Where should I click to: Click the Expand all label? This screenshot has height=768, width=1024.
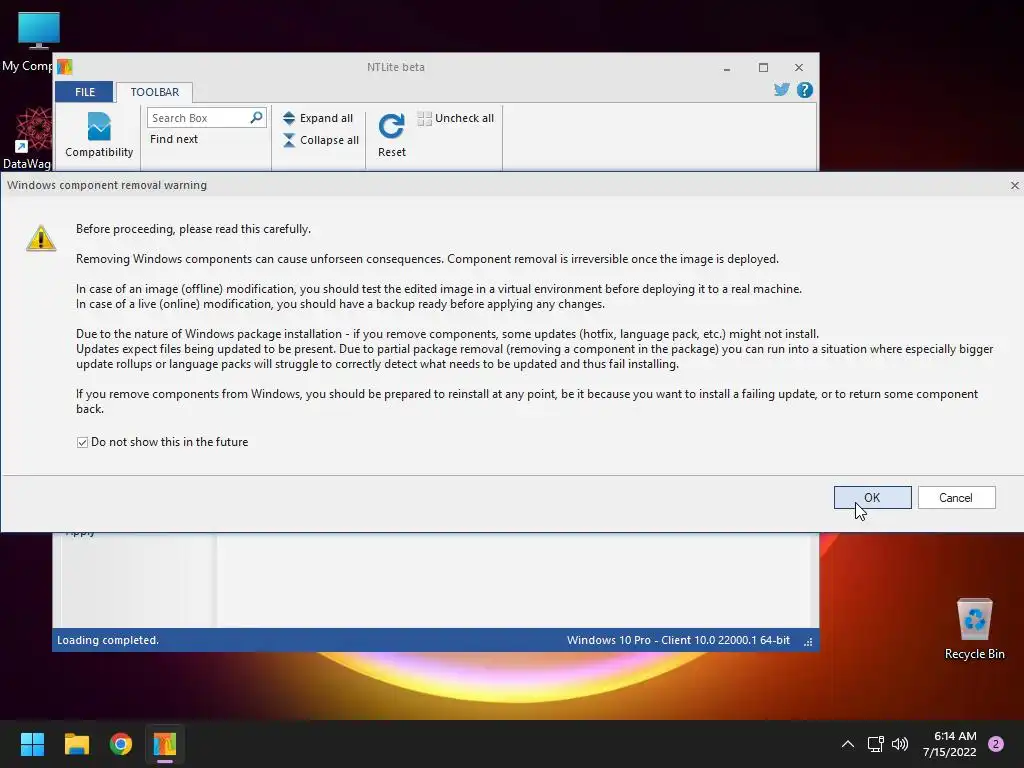click(x=327, y=118)
